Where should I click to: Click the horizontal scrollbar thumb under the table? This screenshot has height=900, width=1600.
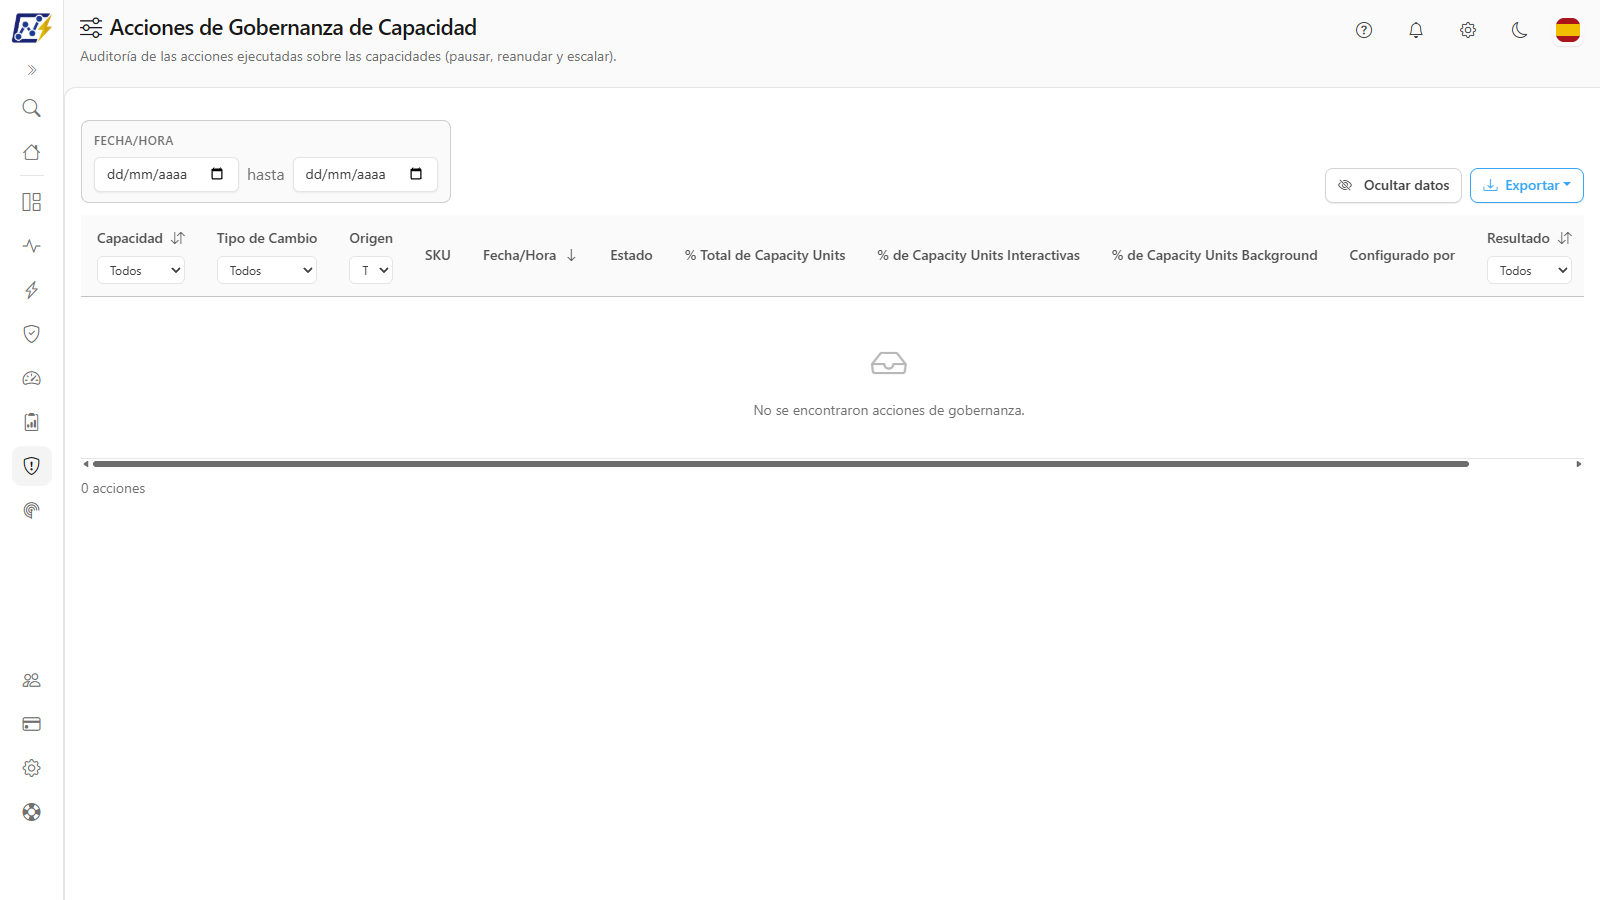tap(781, 464)
